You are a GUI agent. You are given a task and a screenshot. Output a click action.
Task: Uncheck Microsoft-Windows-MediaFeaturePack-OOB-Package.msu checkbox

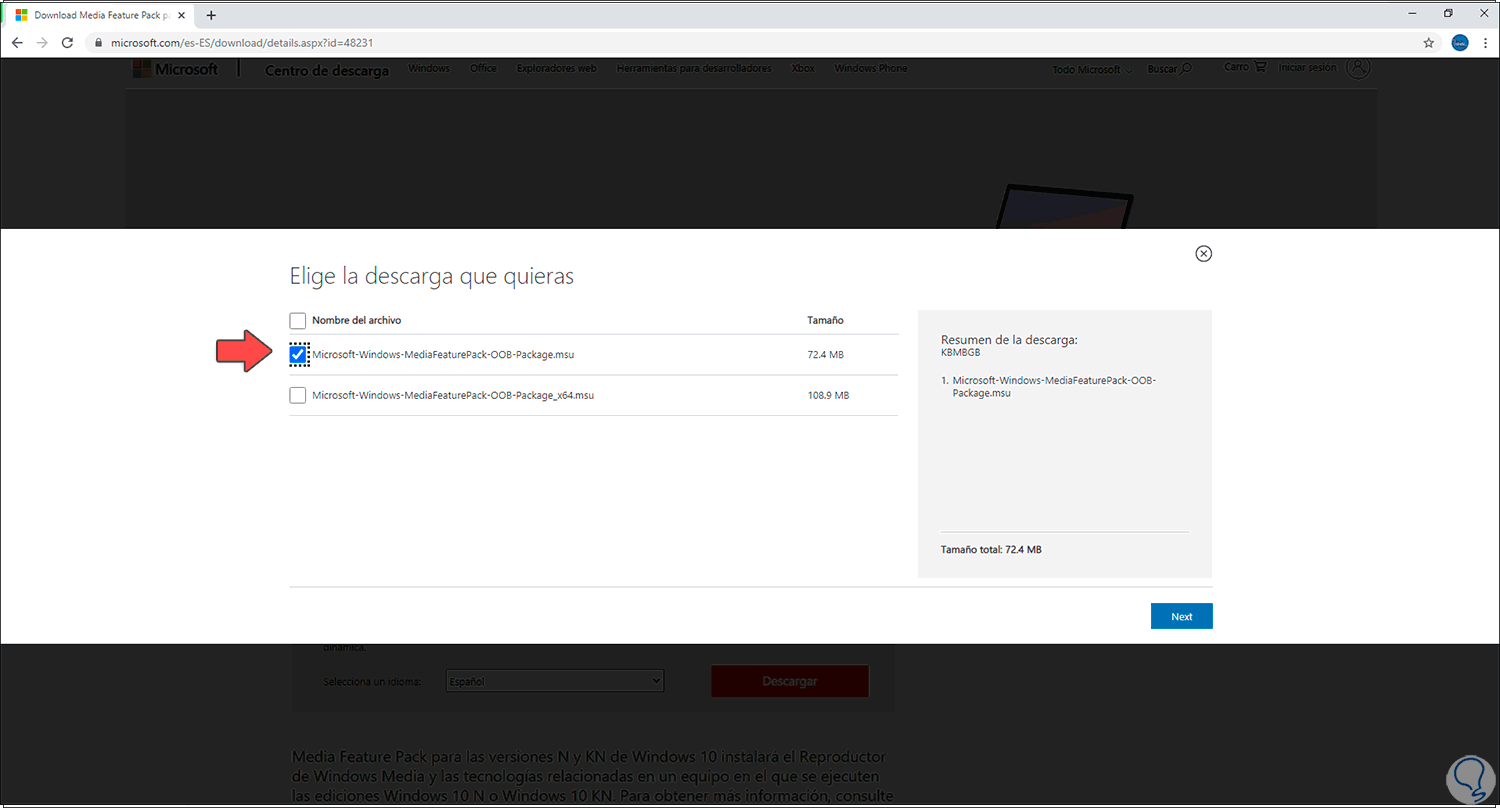298,354
